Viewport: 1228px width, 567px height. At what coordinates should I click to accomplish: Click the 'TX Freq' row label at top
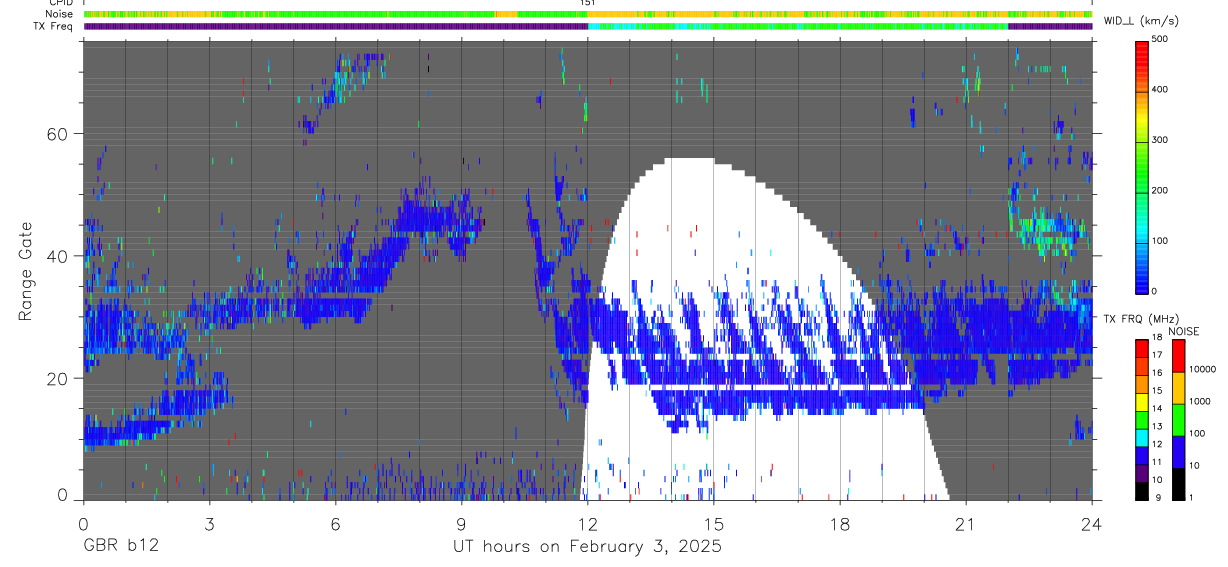[54, 26]
